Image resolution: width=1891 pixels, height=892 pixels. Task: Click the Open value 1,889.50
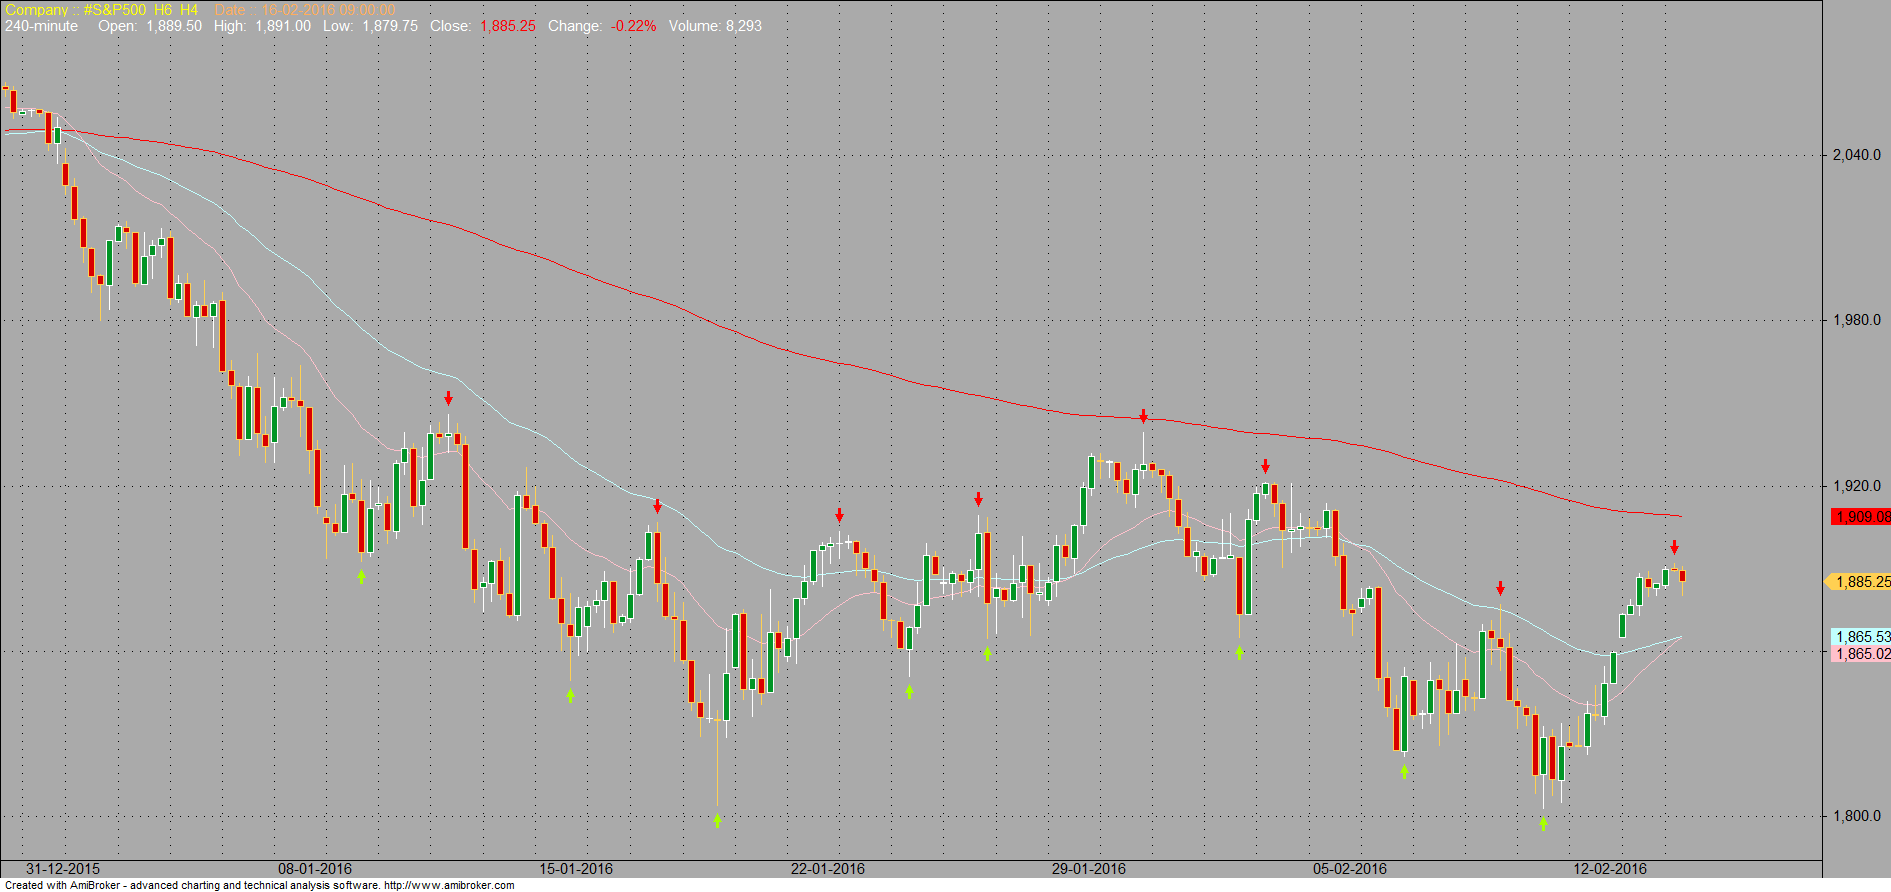point(174,26)
